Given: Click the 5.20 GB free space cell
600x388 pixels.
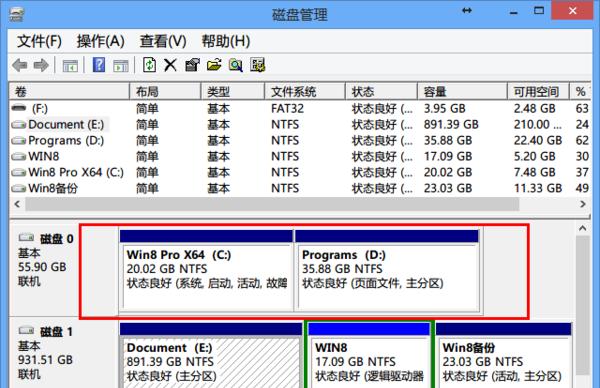Looking at the screenshot, I should pos(534,157).
